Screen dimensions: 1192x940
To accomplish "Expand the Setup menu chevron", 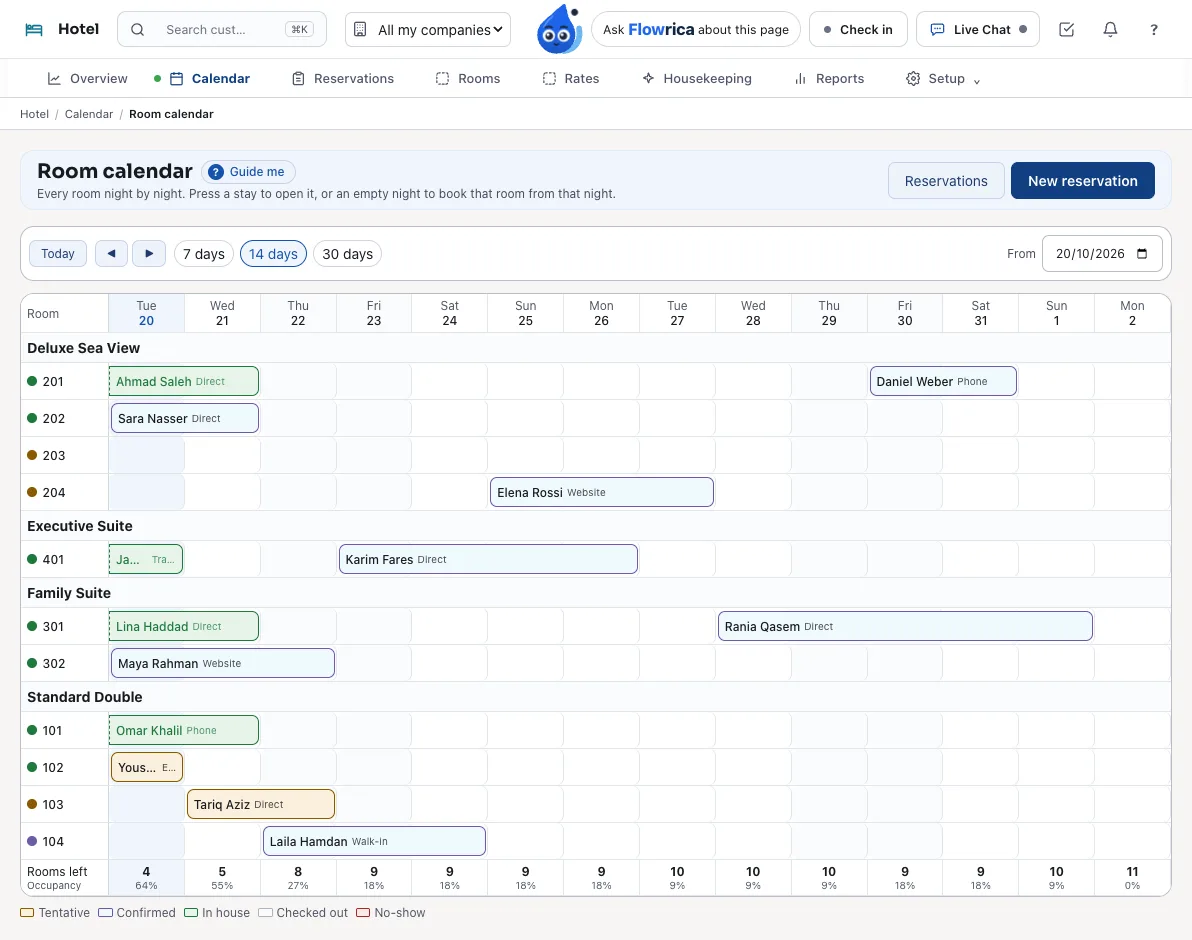I will click(977, 81).
